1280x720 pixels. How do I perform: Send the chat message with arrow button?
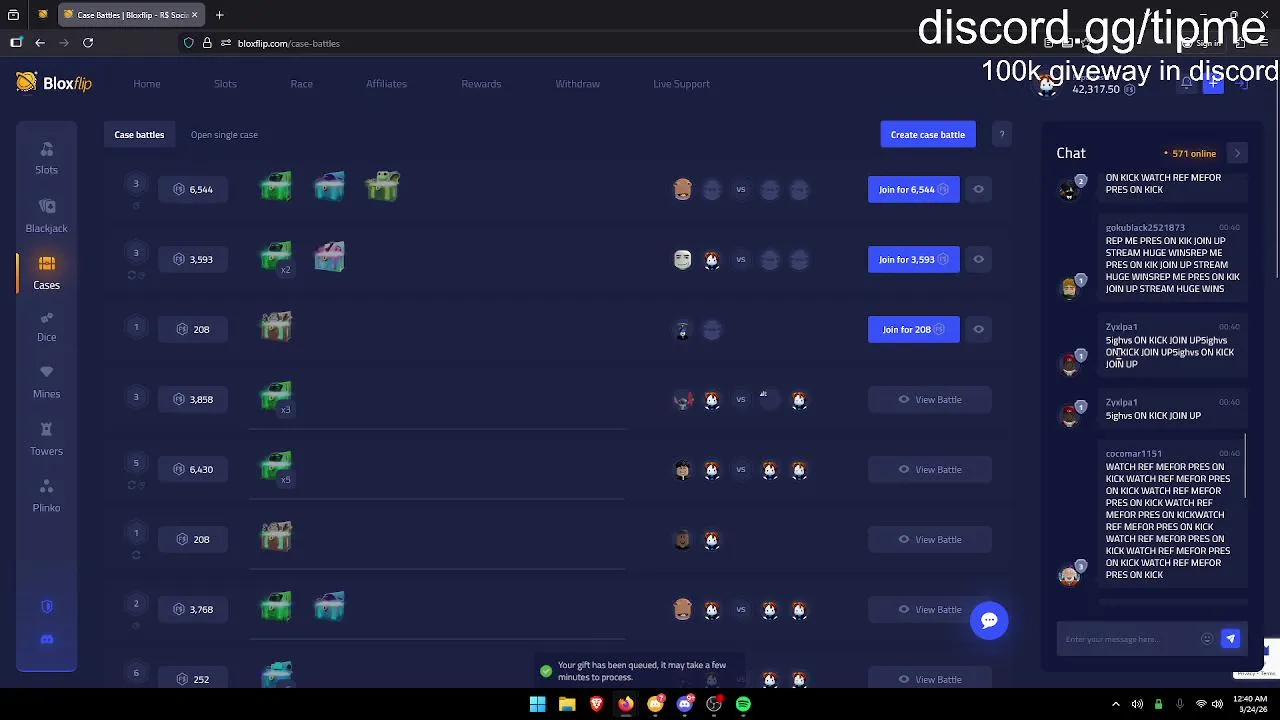1230,639
